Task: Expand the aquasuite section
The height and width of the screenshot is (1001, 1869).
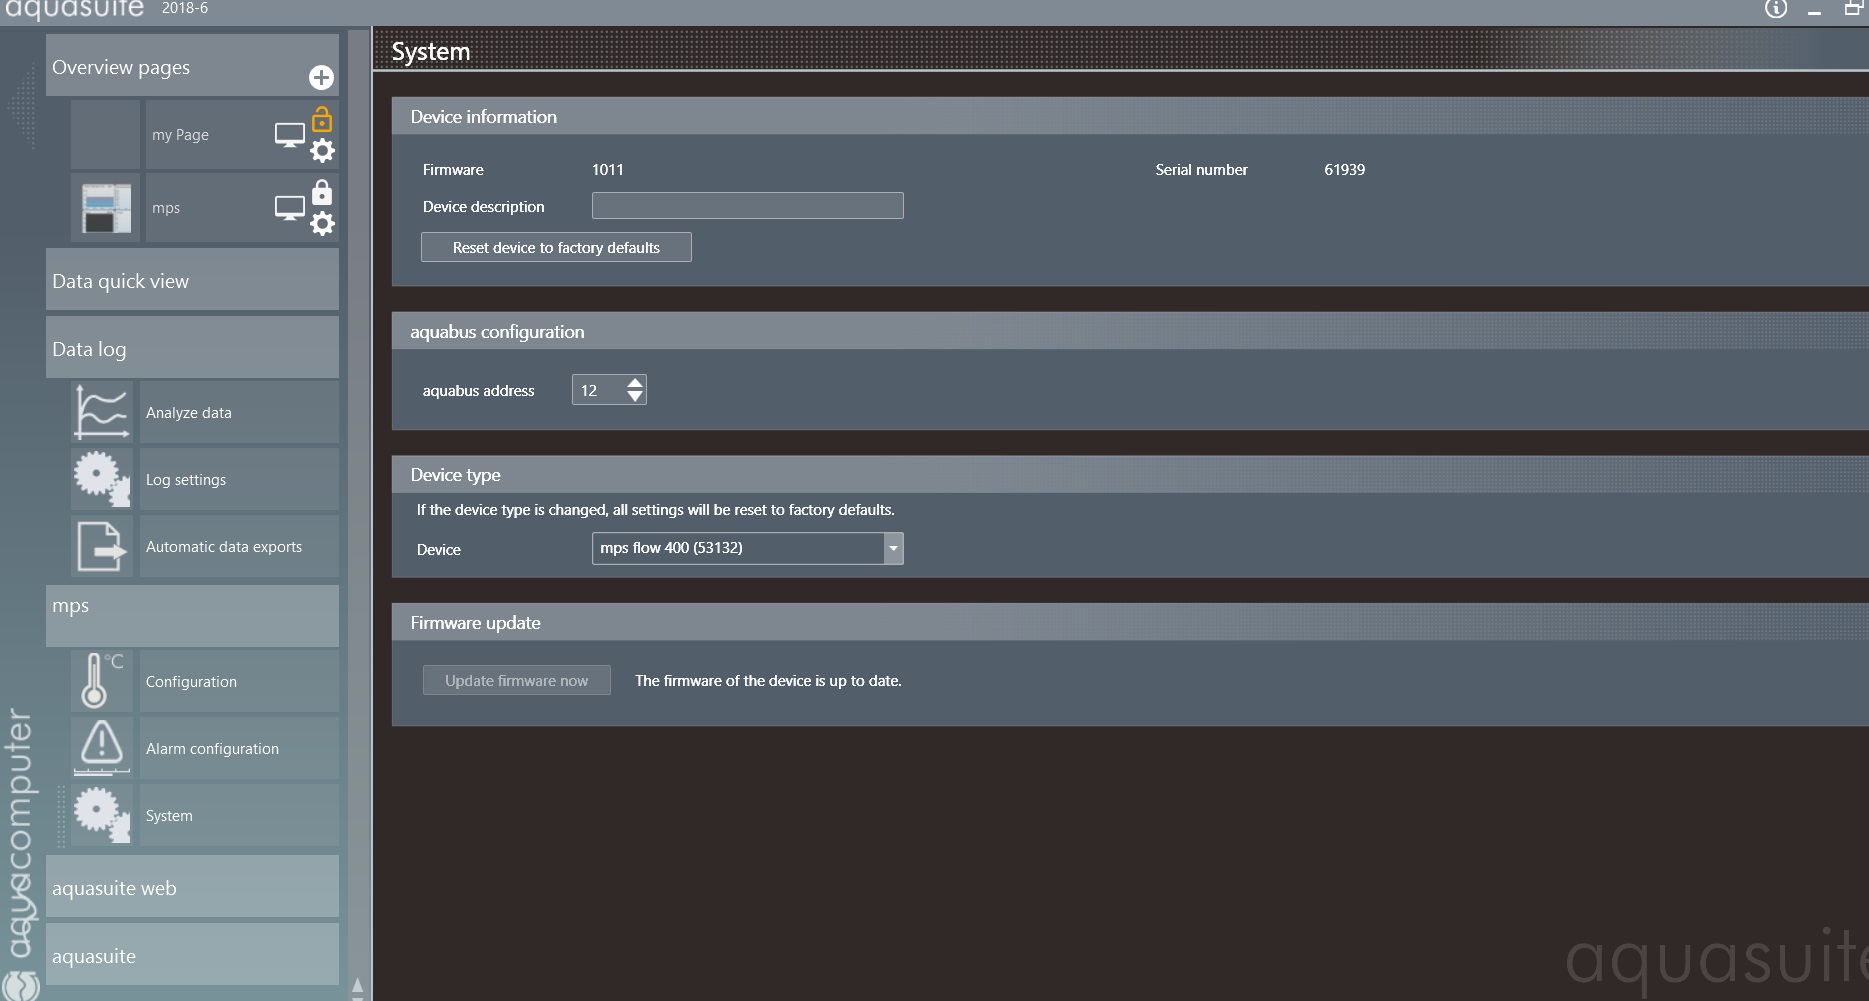Action: (192, 955)
